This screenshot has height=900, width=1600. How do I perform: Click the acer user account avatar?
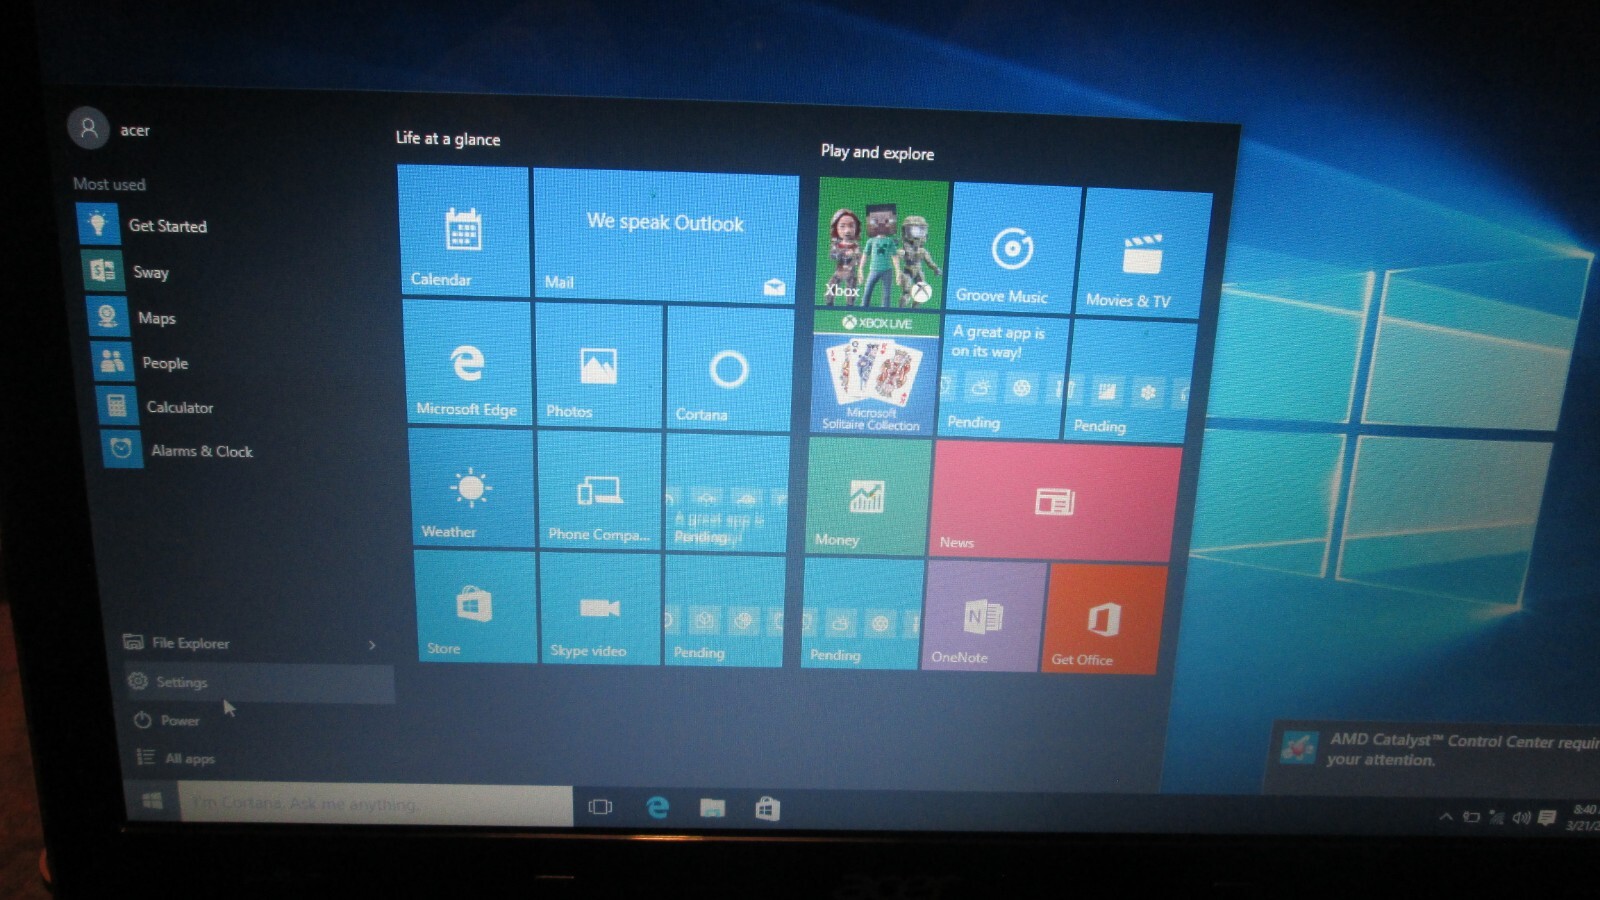[89, 128]
